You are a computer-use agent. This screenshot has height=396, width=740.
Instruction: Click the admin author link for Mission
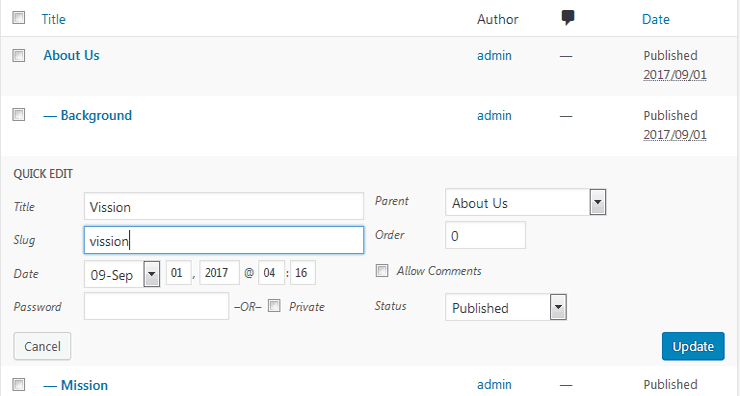pos(494,385)
